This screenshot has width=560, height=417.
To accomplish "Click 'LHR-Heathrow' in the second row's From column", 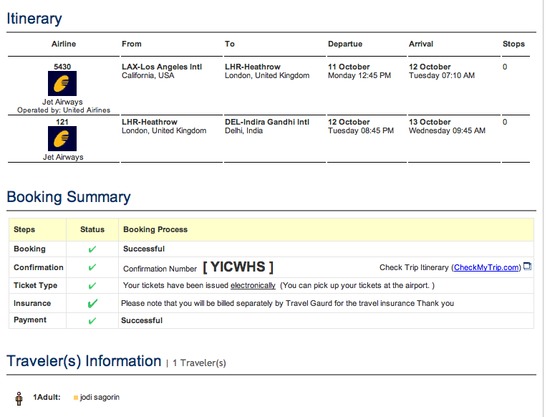I will pos(149,122).
